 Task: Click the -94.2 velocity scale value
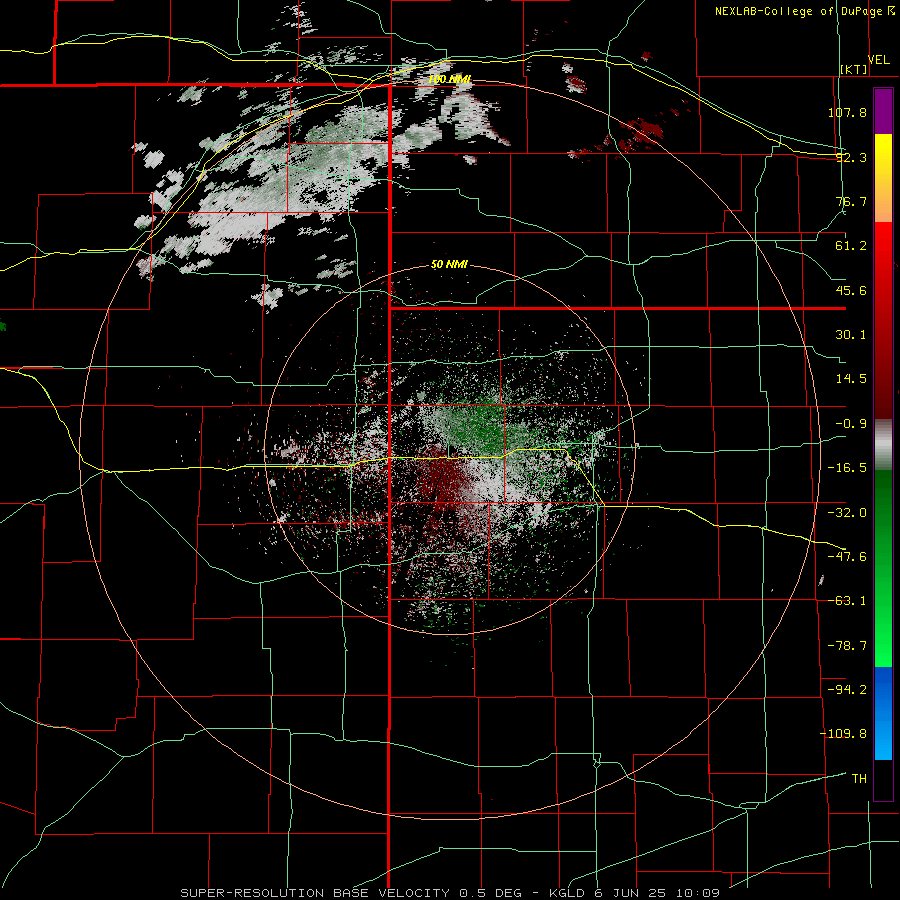click(847, 689)
